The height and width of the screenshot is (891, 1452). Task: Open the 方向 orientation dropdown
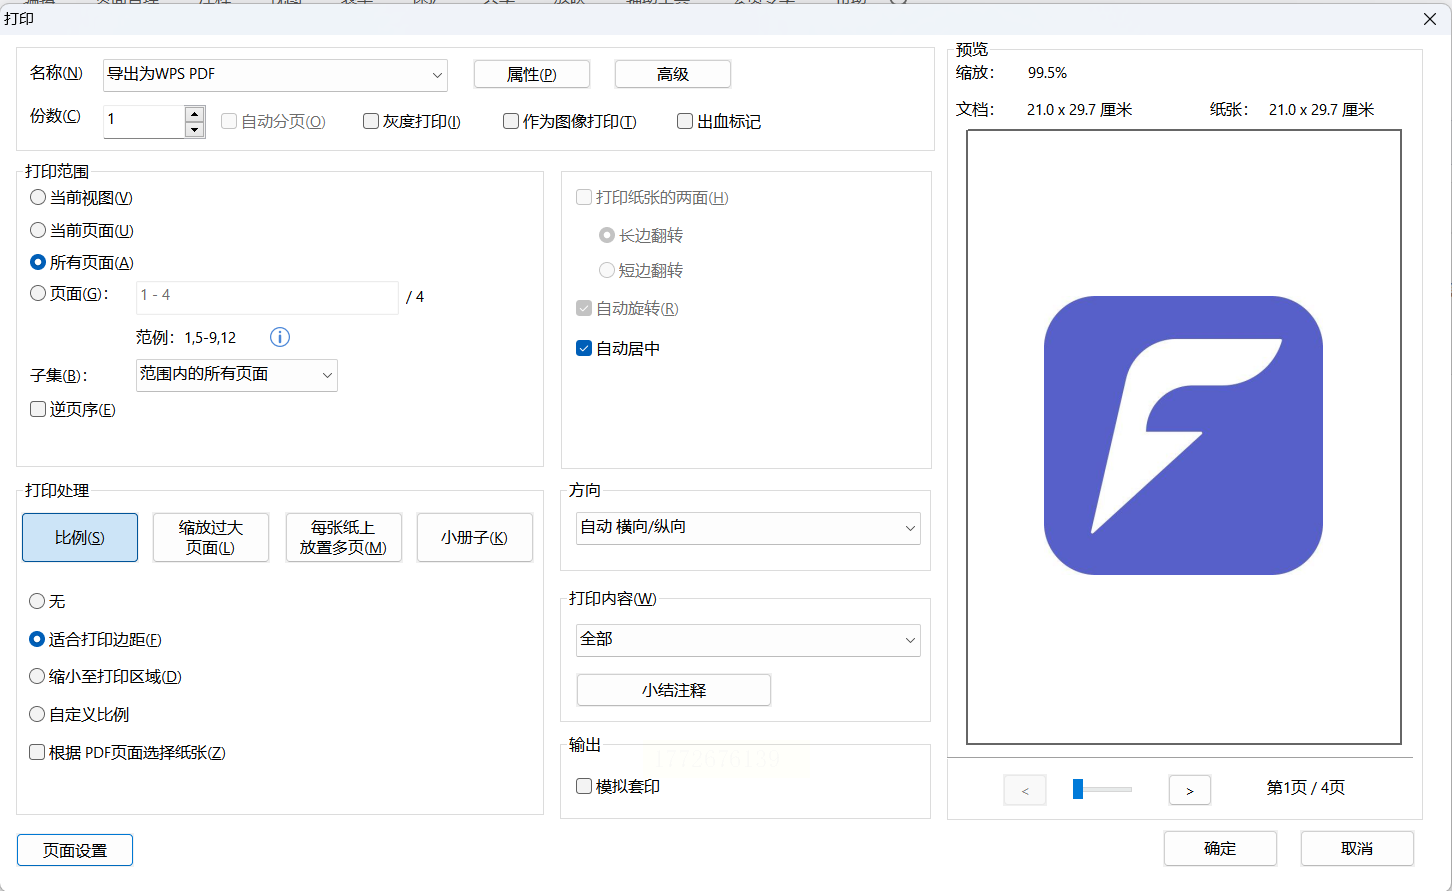tap(747, 528)
